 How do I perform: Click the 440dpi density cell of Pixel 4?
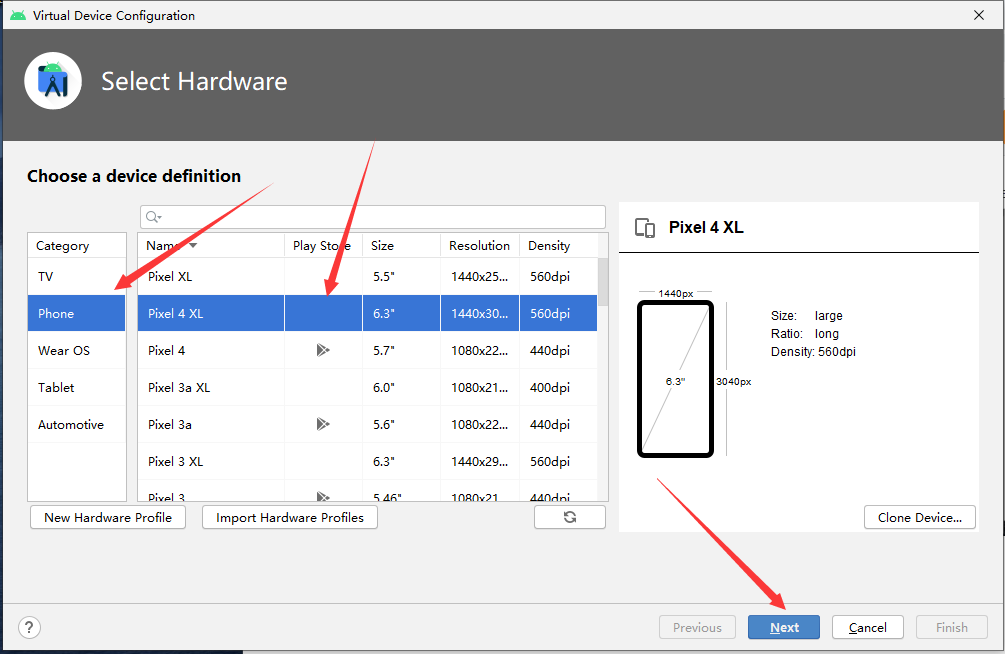pyautogui.click(x=558, y=351)
